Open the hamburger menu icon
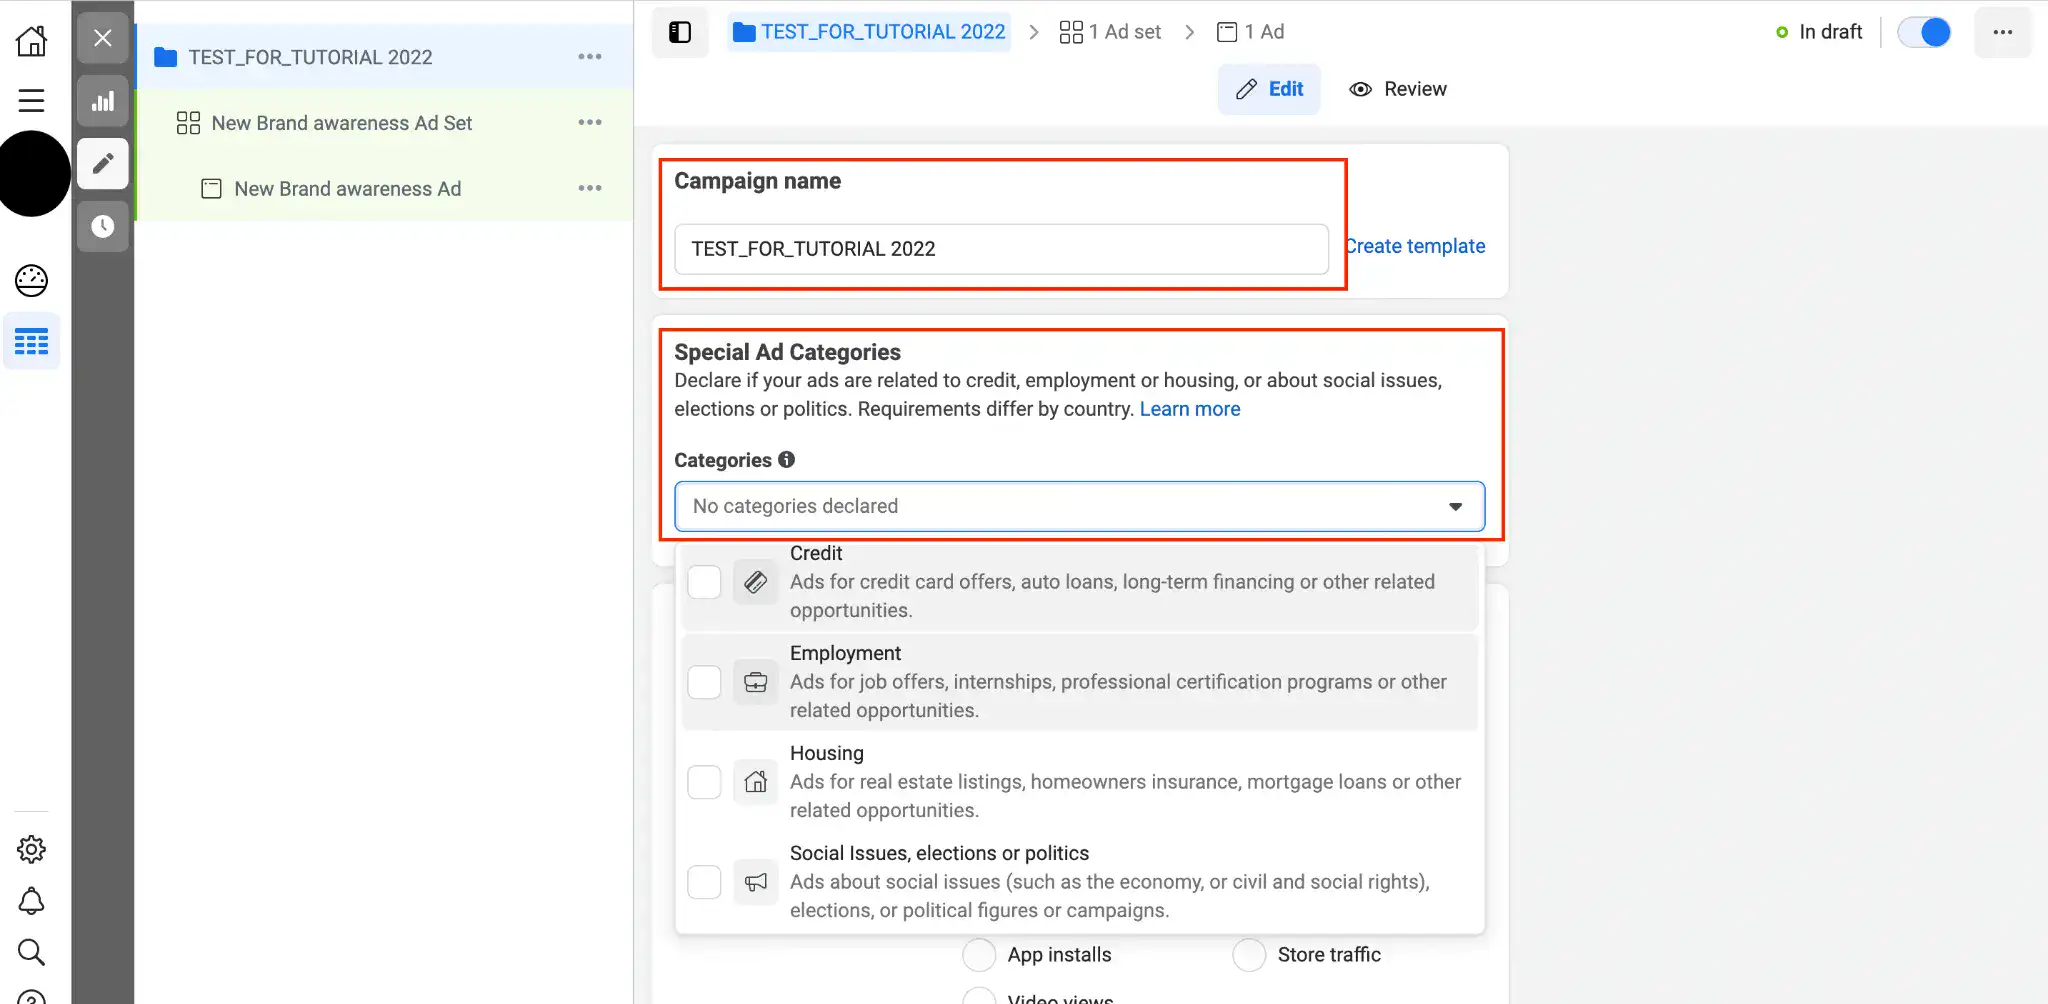 31,100
